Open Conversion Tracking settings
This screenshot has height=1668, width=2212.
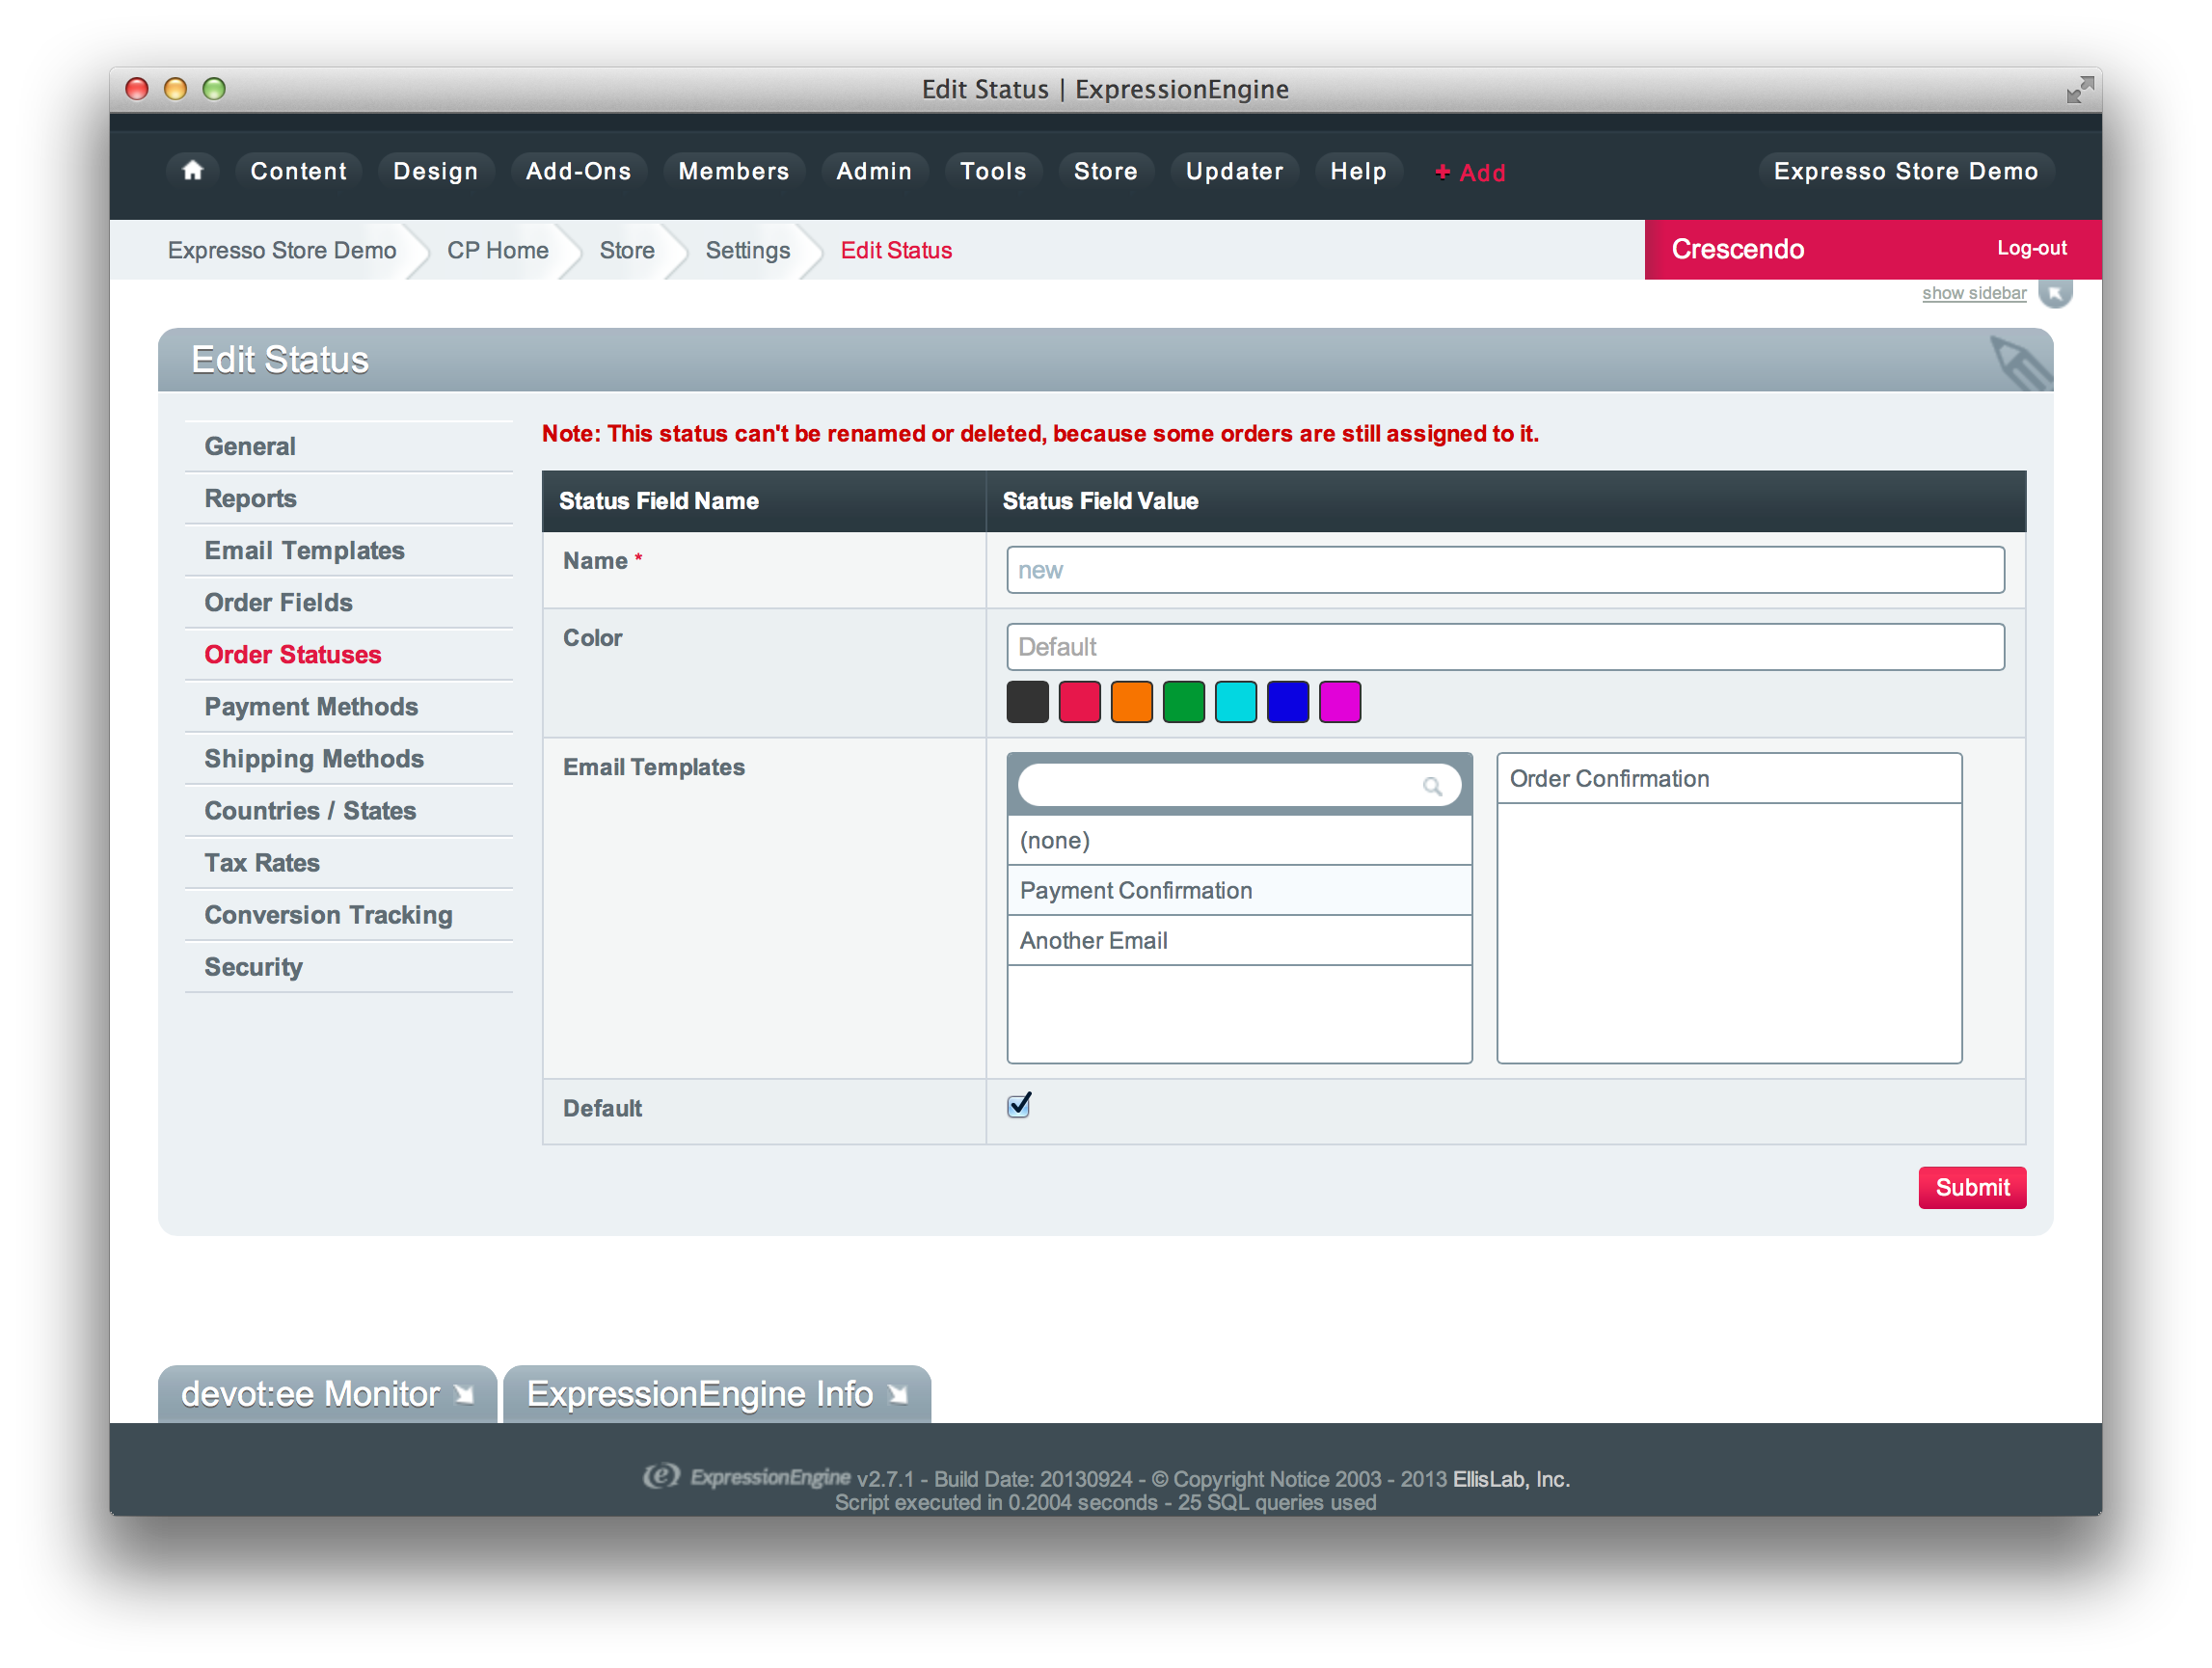(x=348, y=914)
